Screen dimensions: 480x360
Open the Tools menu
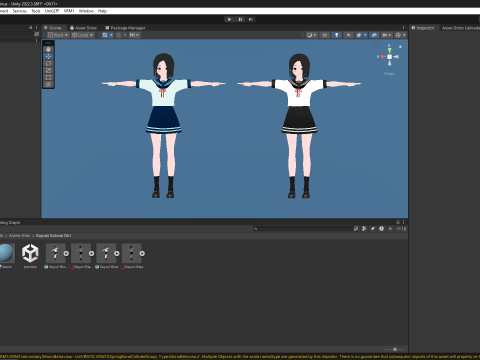[x=36, y=11]
